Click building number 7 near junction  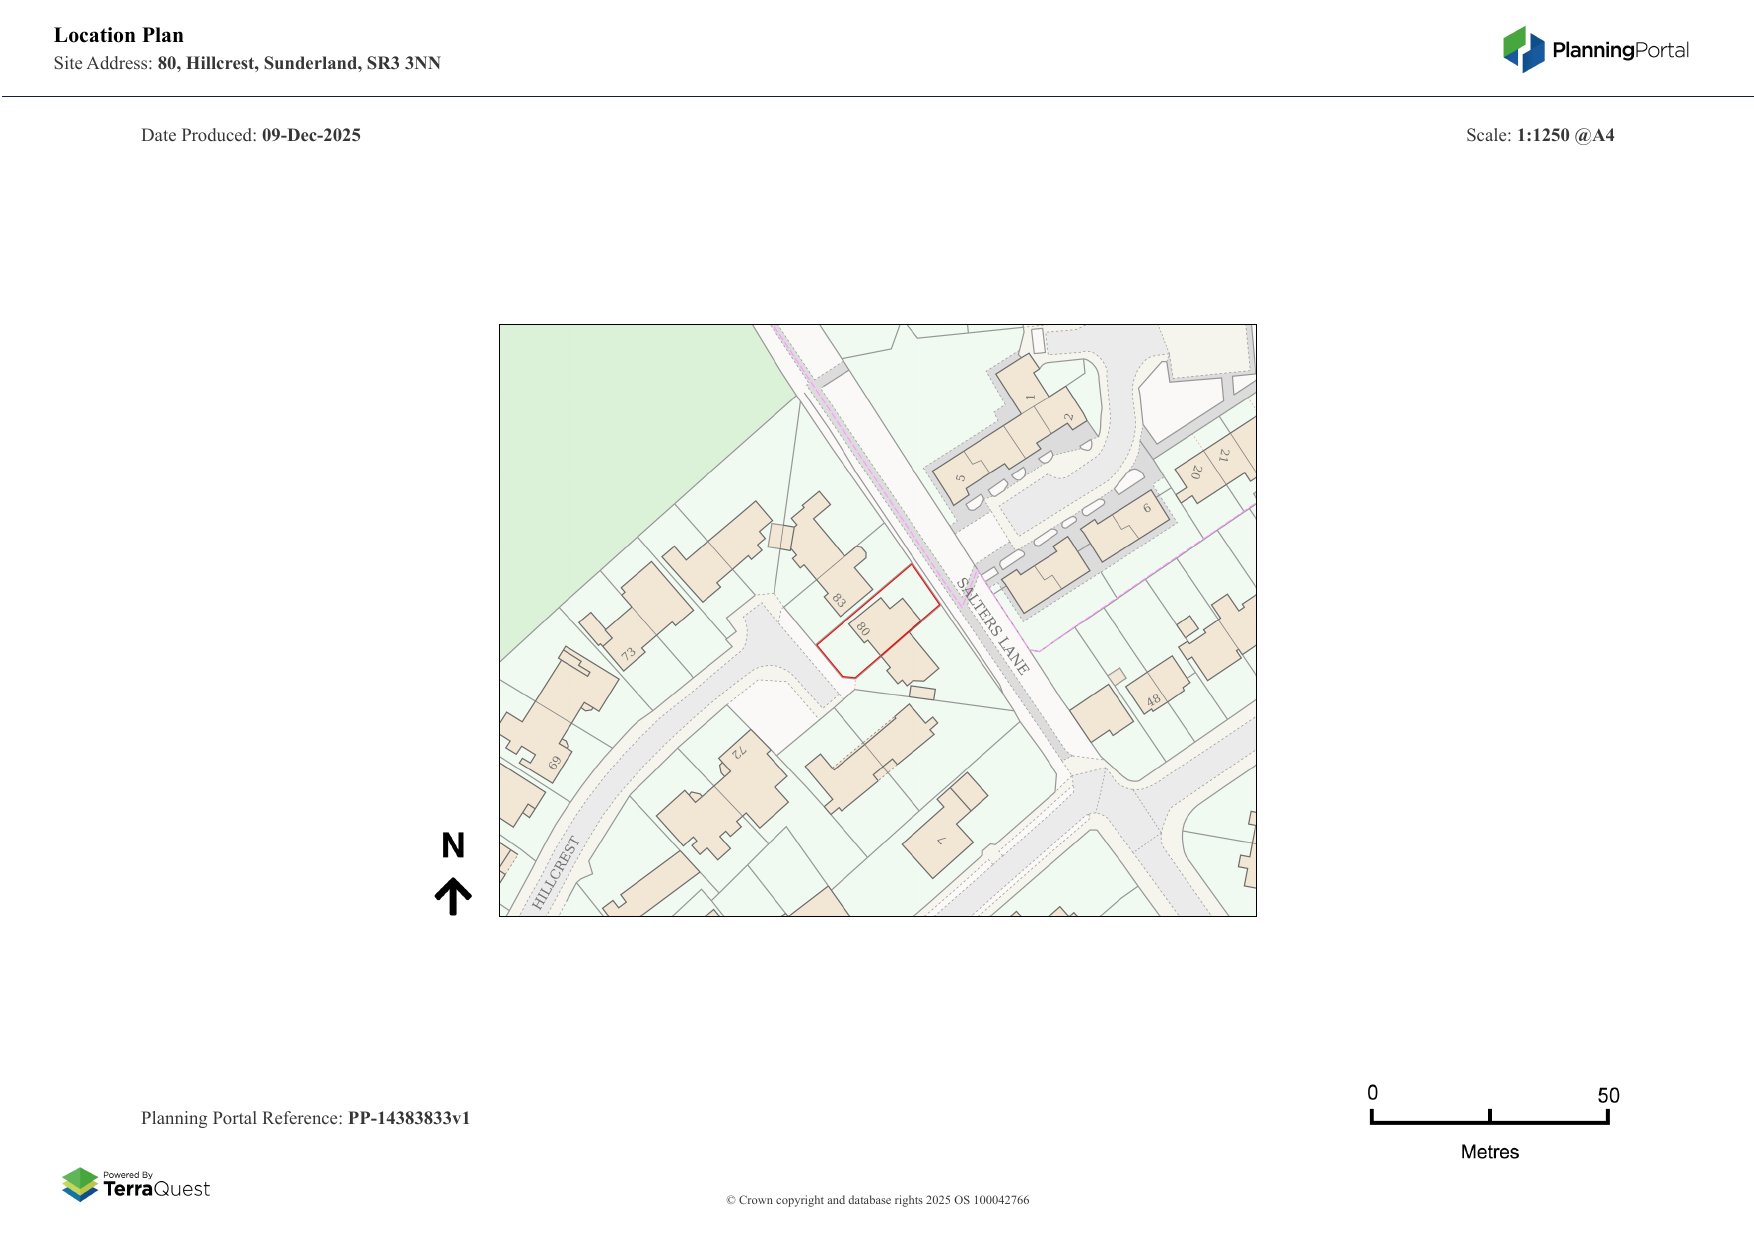(x=940, y=841)
